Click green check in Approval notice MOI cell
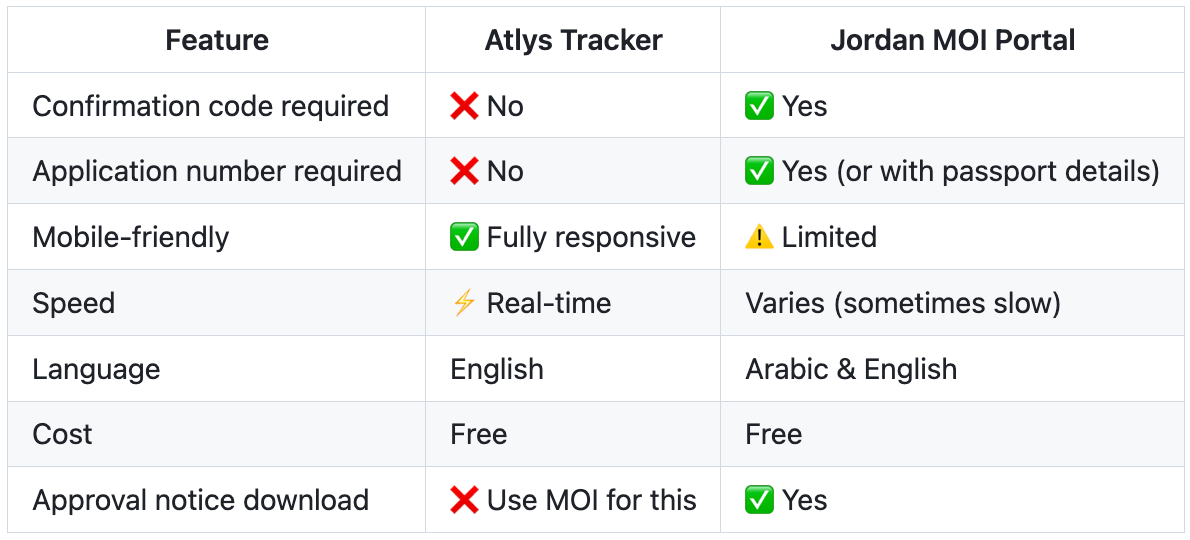The image size is (1190, 540). pos(759,501)
